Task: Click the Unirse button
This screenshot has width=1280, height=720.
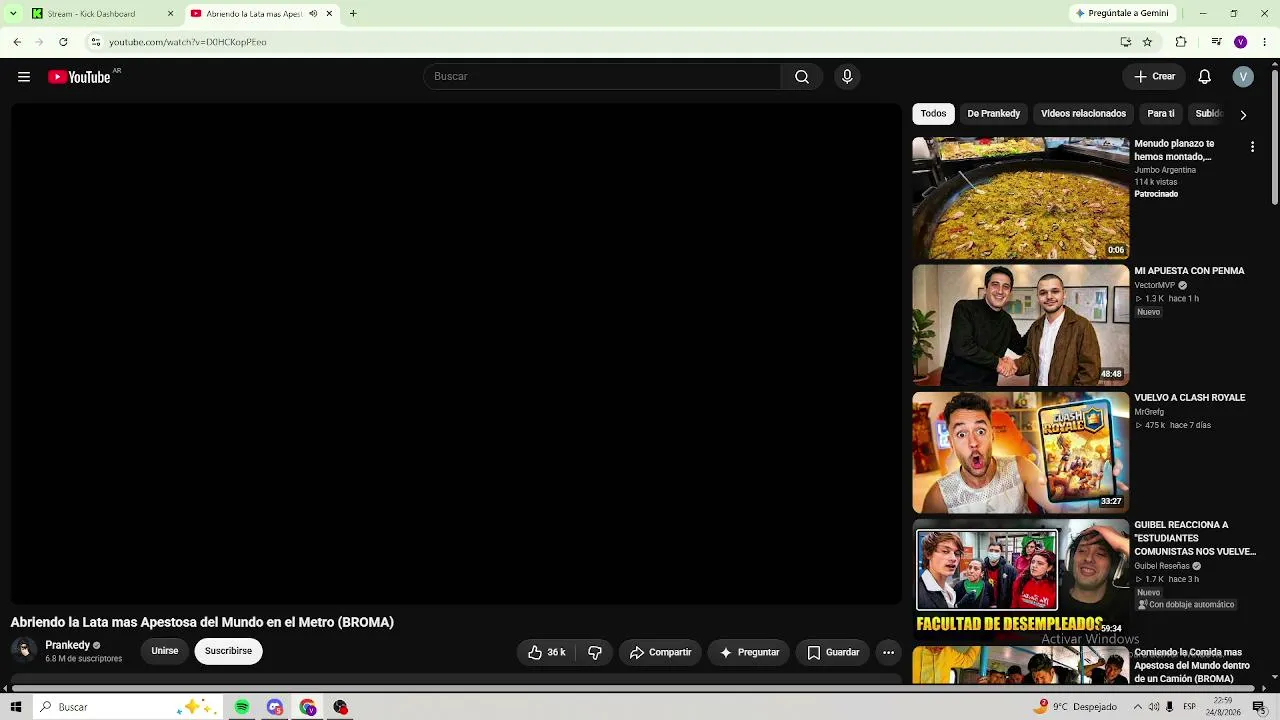Action: point(165,651)
